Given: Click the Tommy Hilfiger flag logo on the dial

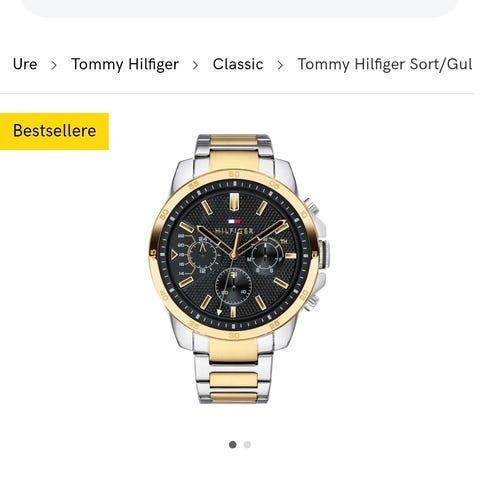Looking at the screenshot, I should pyautogui.click(x=234, y=221).
